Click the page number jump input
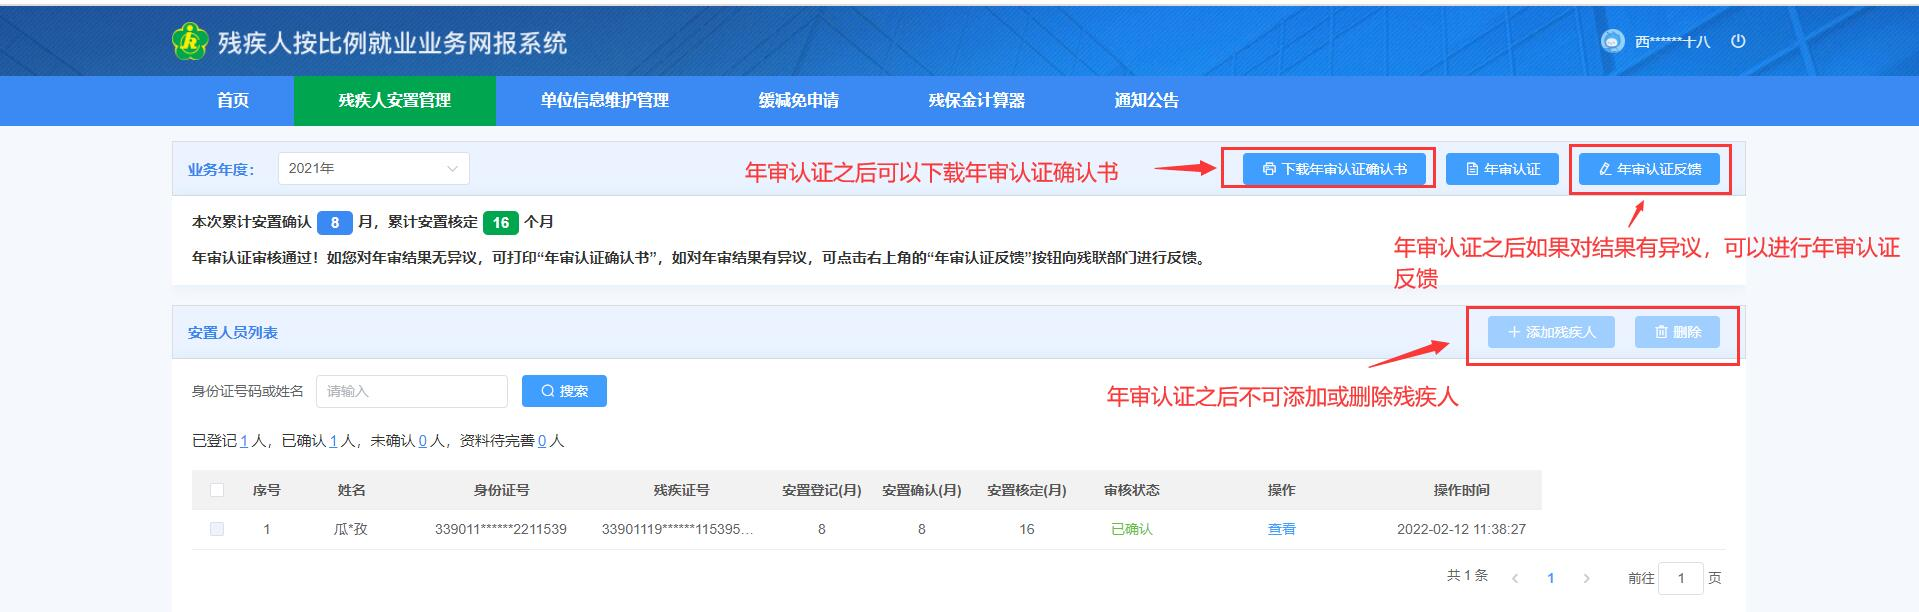Screen dimensions: 1919x612 click(1680, 578)
